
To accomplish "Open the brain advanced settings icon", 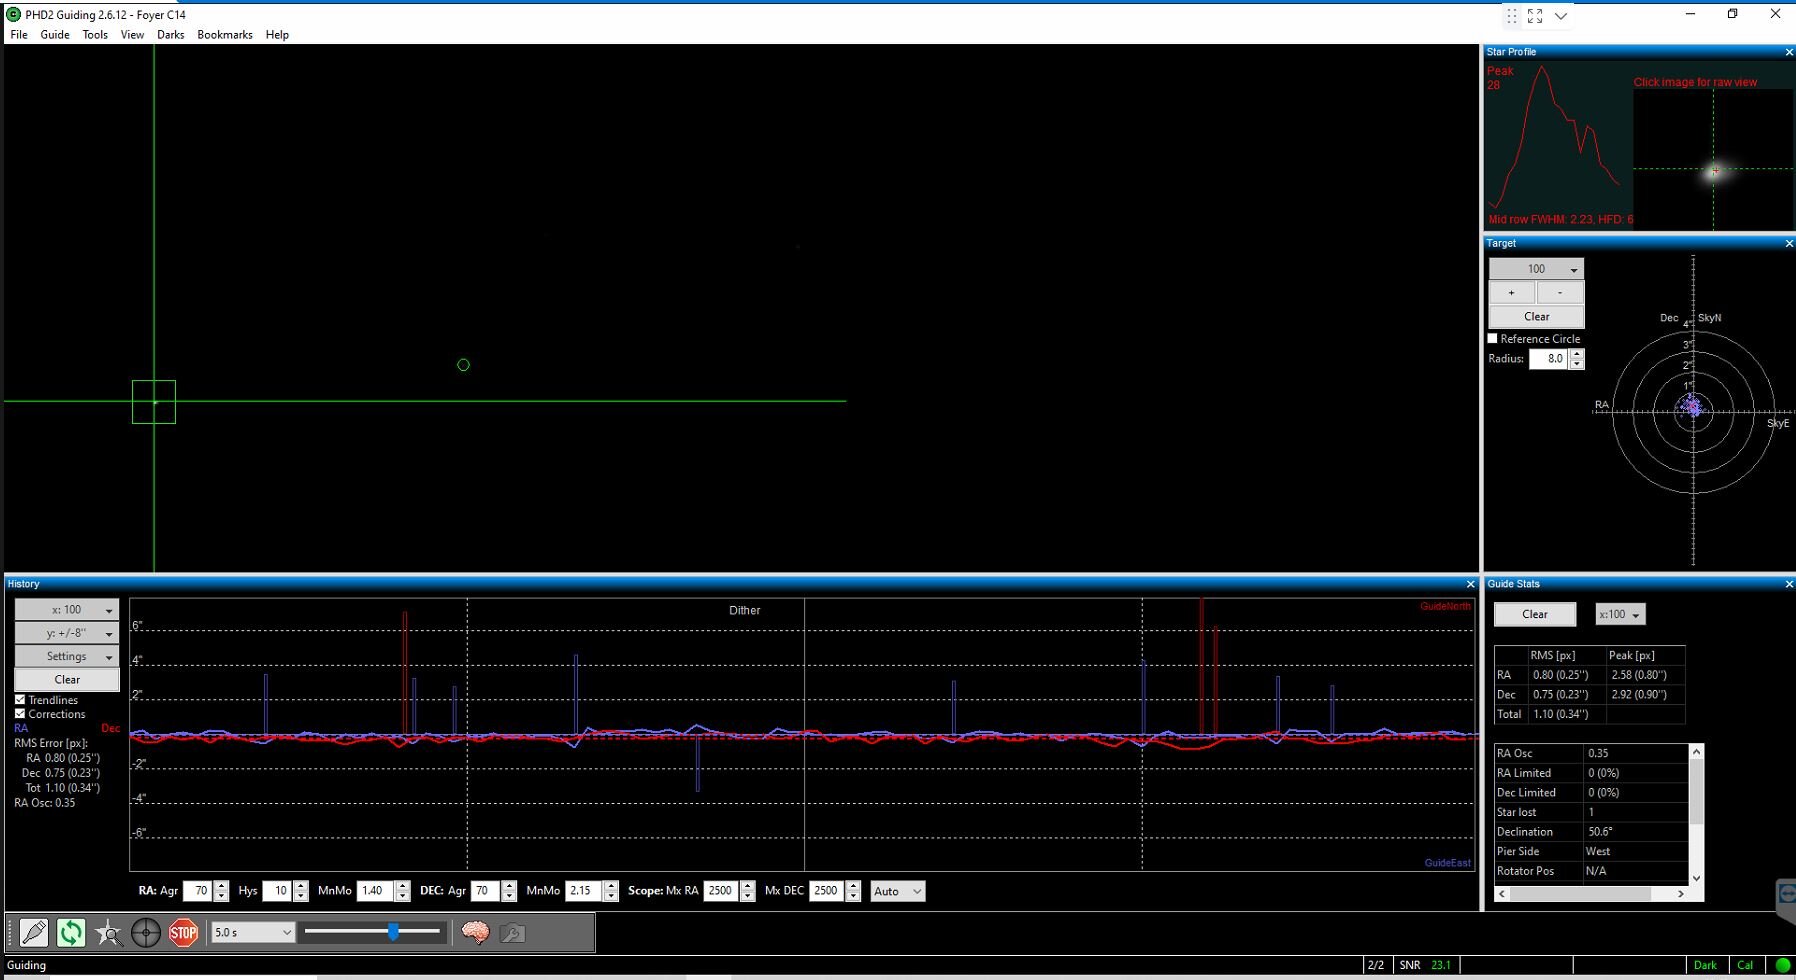I will 475,933.
